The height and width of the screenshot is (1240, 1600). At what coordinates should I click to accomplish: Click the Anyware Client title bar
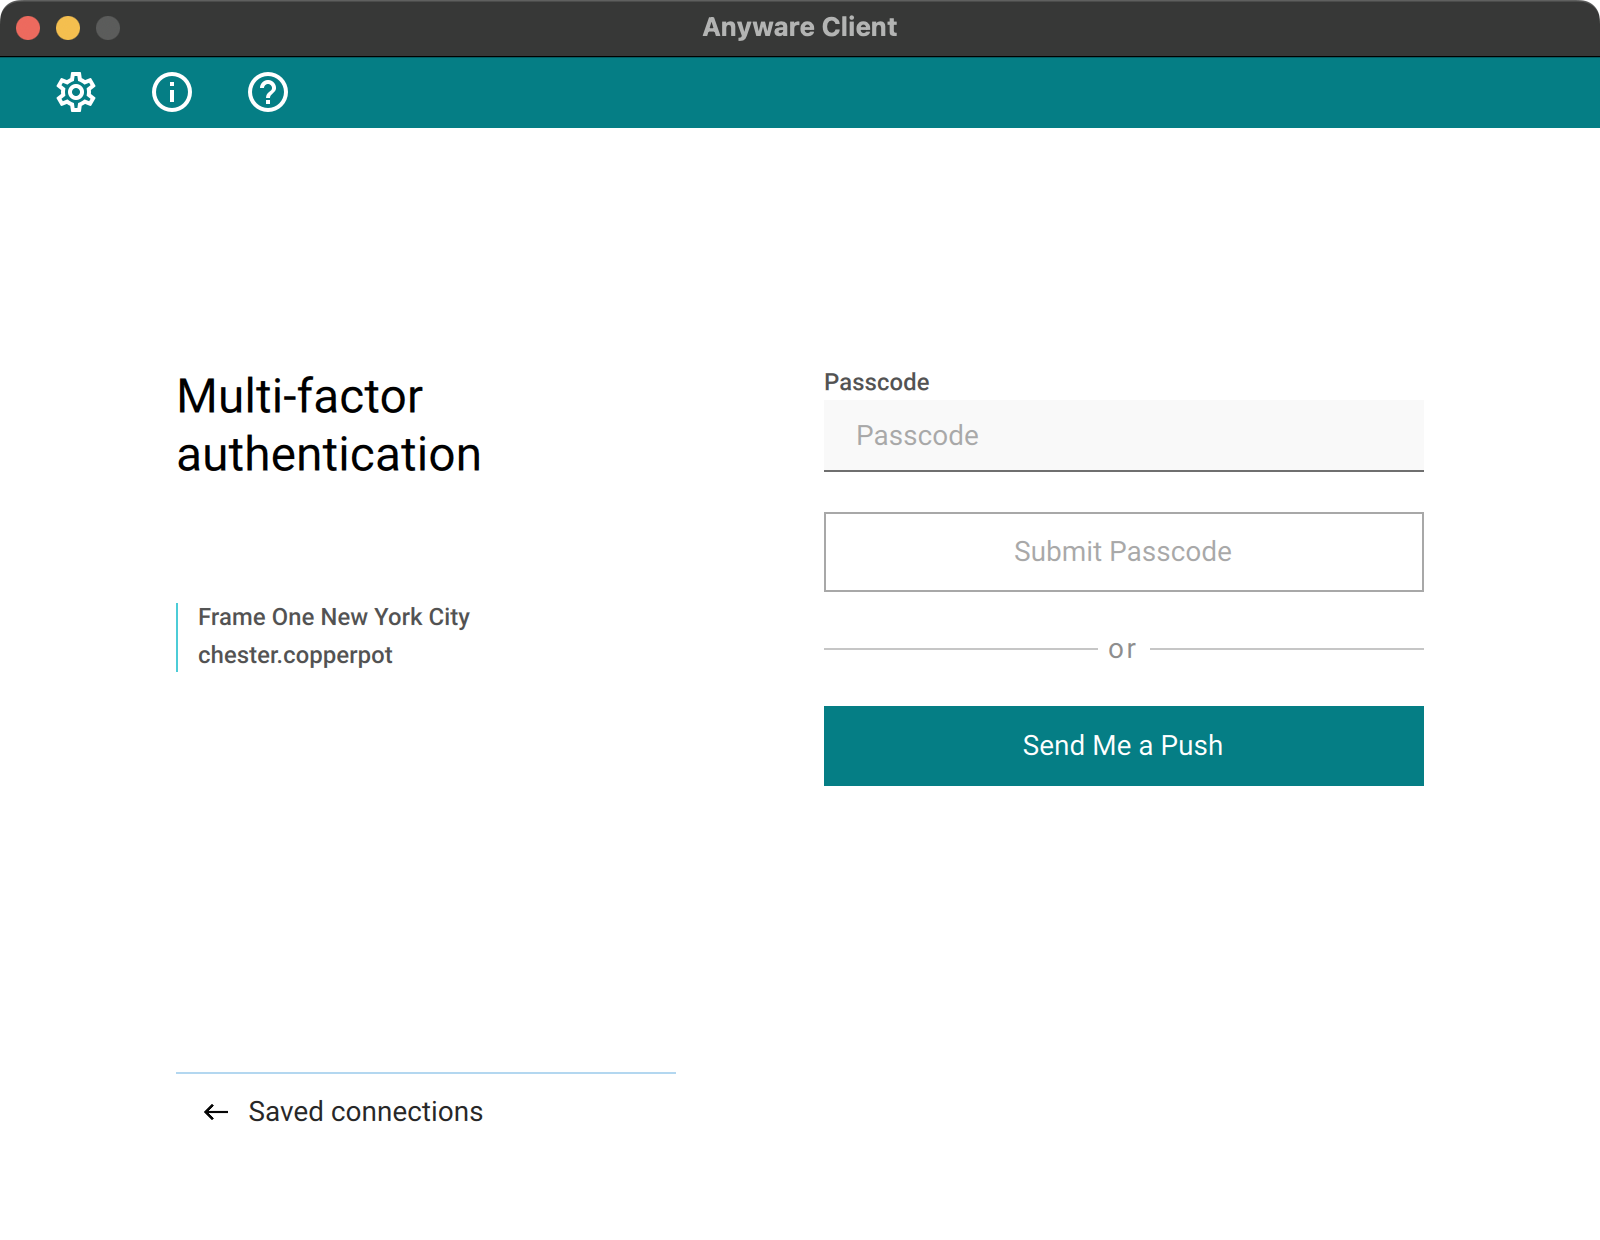[x=800, y=27]
